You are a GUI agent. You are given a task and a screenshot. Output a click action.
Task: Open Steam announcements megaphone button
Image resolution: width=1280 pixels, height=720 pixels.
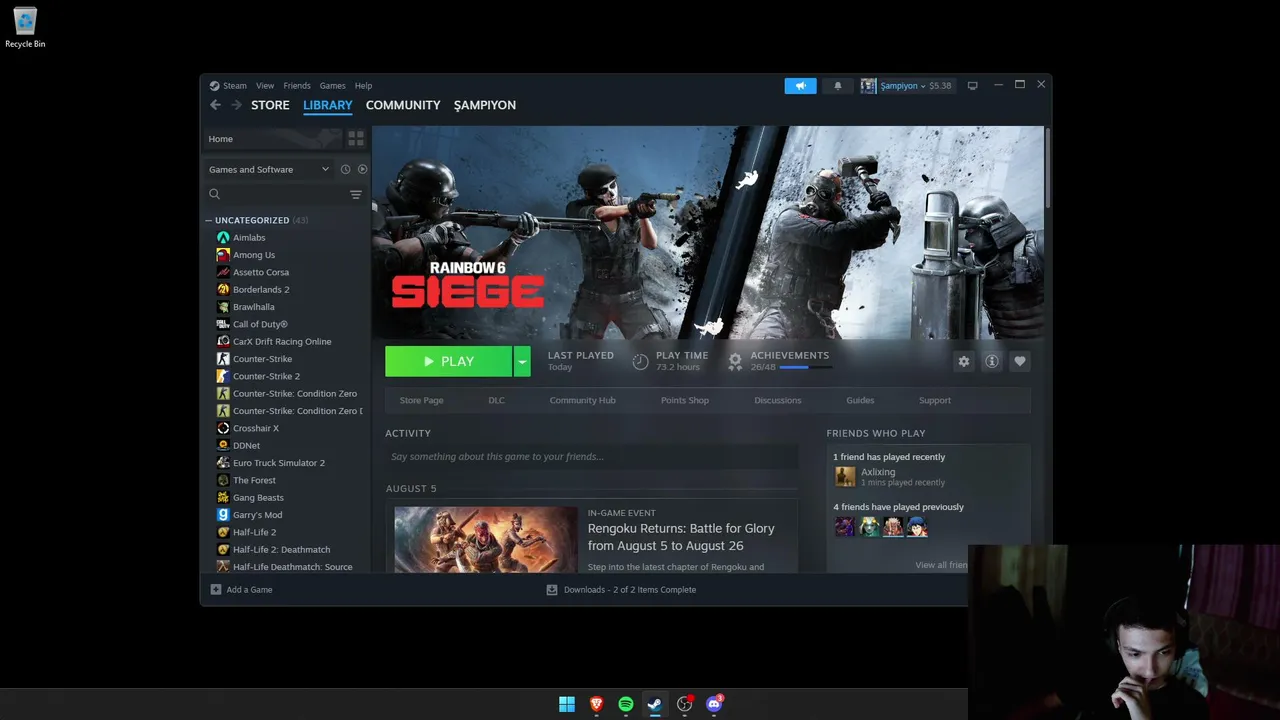pos(800,86)
